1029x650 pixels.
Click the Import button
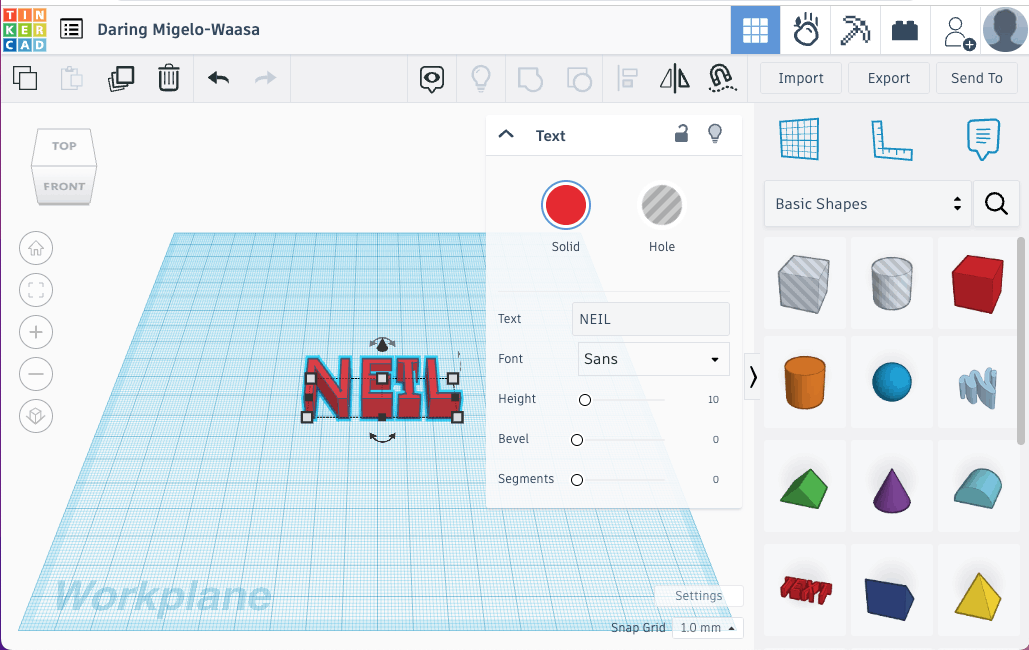coord(801,78)
